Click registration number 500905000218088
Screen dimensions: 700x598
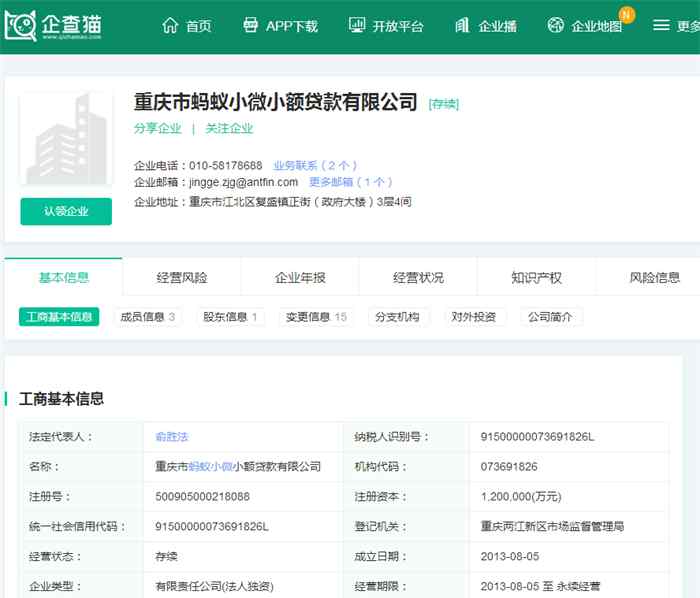(202, 496)
